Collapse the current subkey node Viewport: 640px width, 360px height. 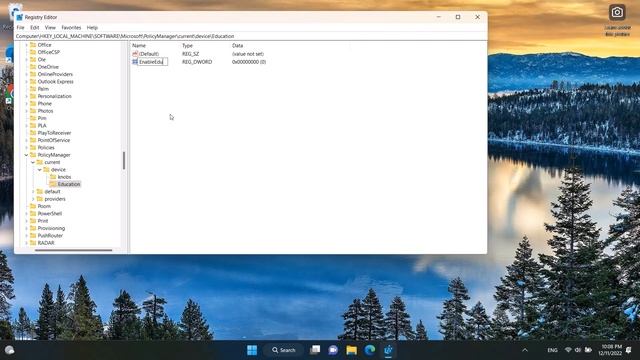pyautogui.click(x=33, y=162)
